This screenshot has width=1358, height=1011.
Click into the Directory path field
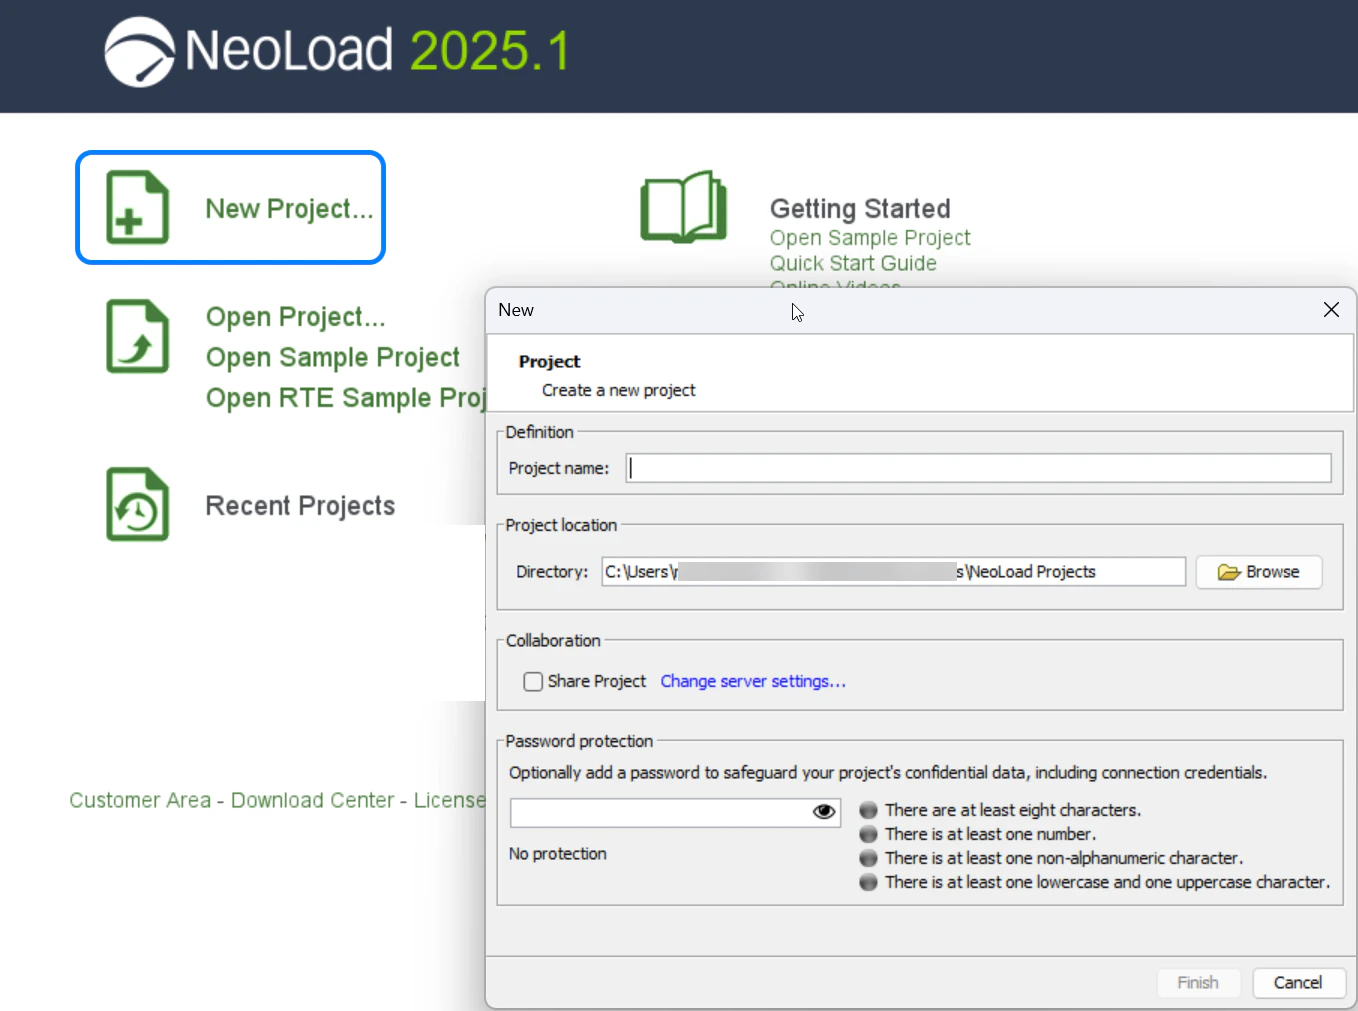[893, 572]
